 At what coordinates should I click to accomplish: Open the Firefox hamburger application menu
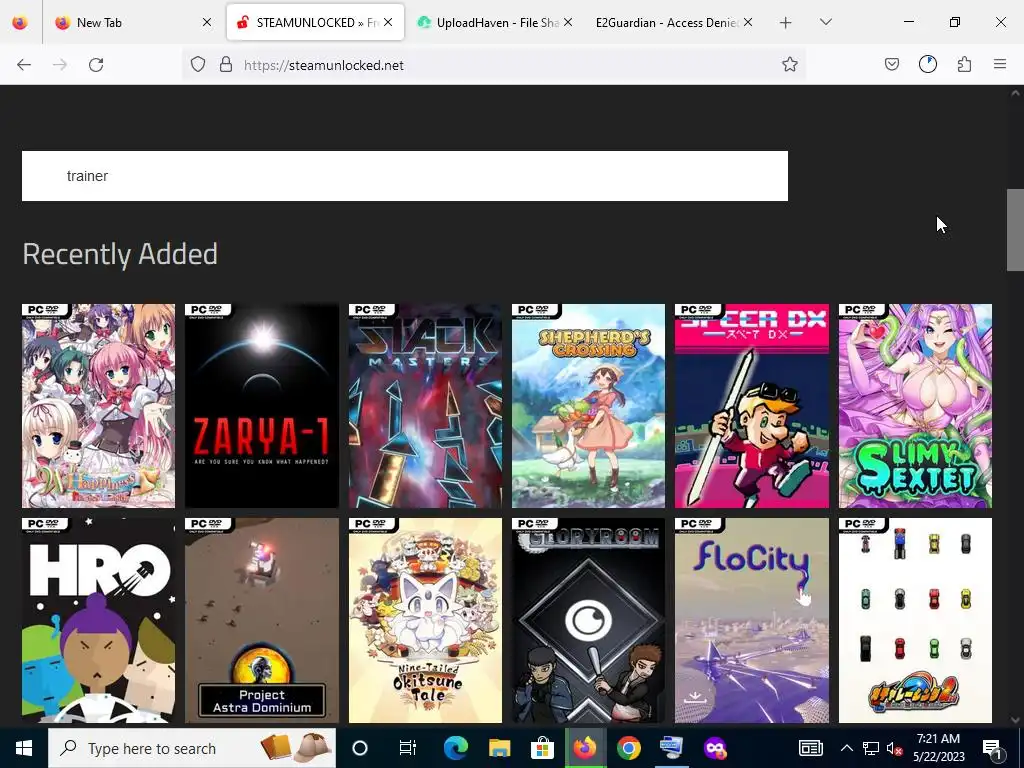pos(1000,65)
